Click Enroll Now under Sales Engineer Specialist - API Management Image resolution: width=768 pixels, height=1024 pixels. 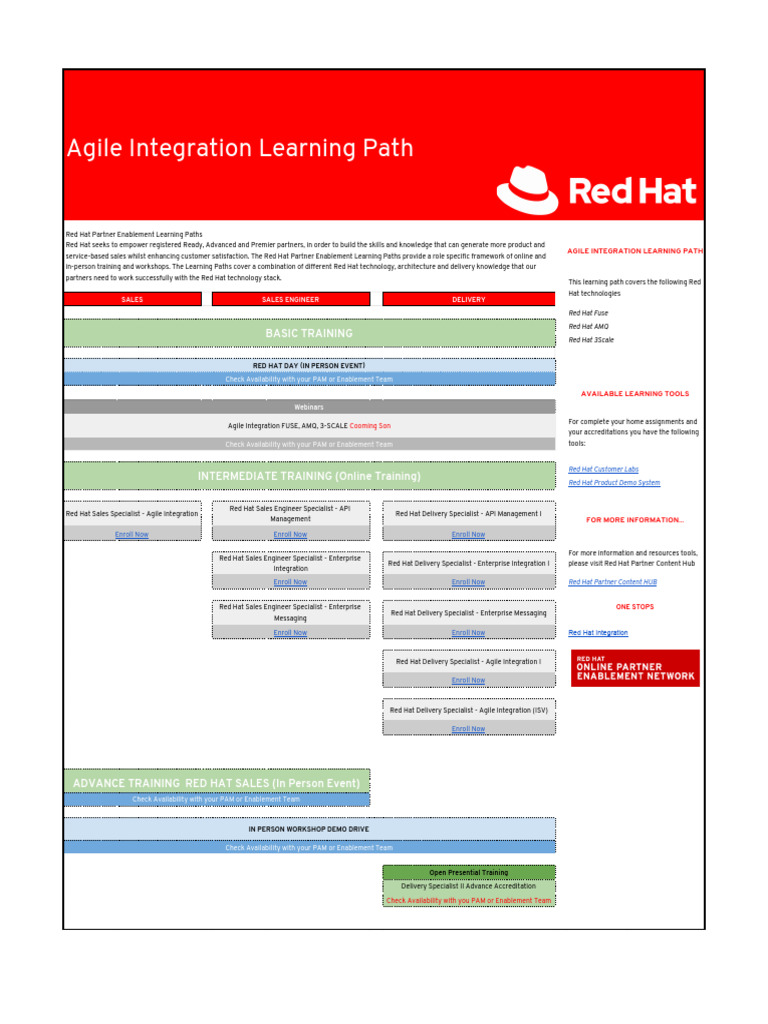(x=291, y=534)
